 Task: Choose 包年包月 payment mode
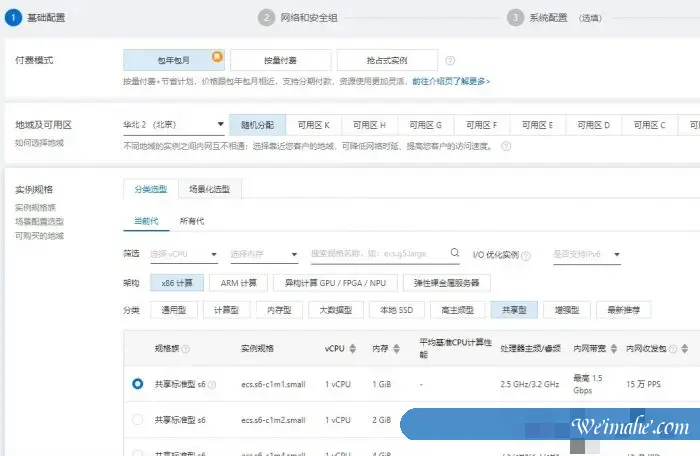tap(174, 60)
